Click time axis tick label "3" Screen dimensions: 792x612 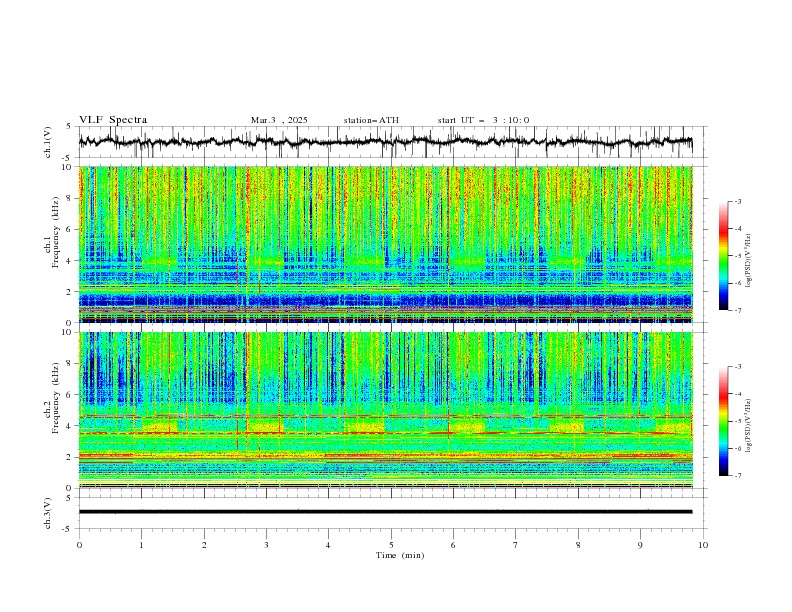(266, 545)
